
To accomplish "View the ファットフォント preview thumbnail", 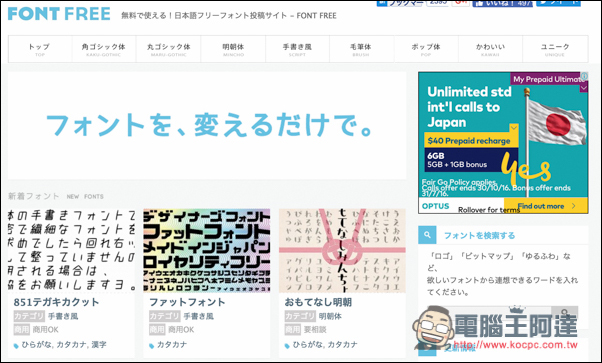I will pos(207,250).
